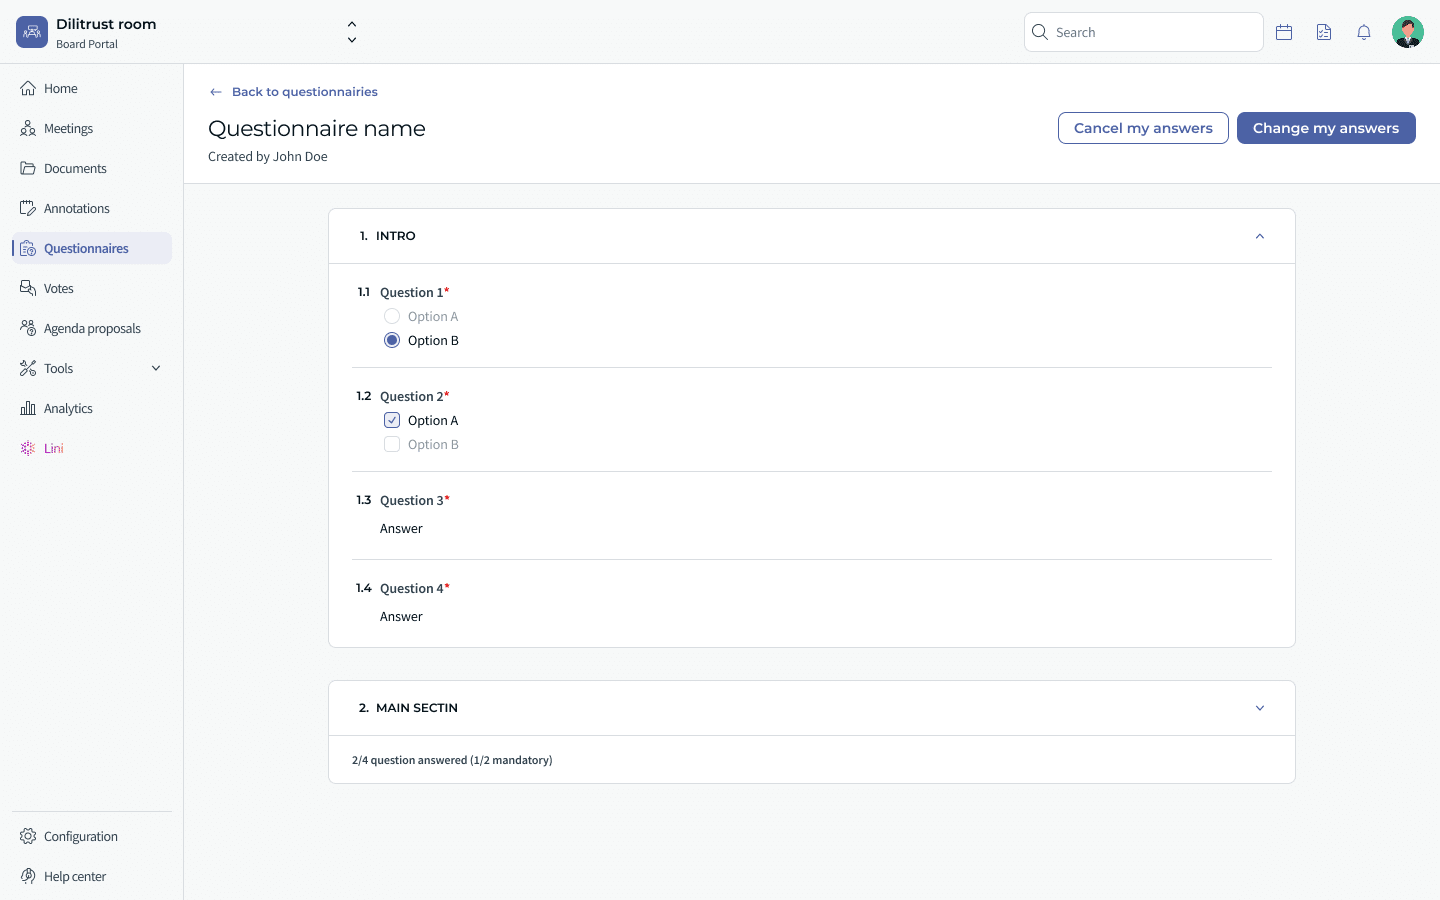Screen dimensions: 1440x900
Task: Click in the Search input field
Action: (1144, 32)
